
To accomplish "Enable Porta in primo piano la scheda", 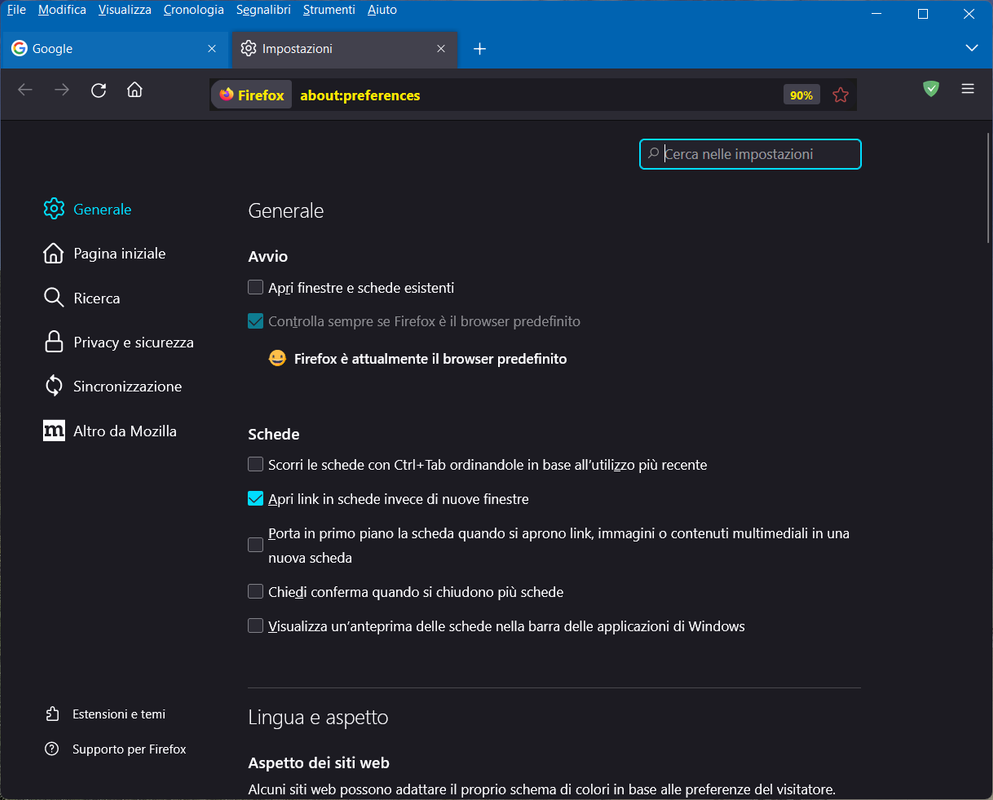I will click(x=255, y=545).
